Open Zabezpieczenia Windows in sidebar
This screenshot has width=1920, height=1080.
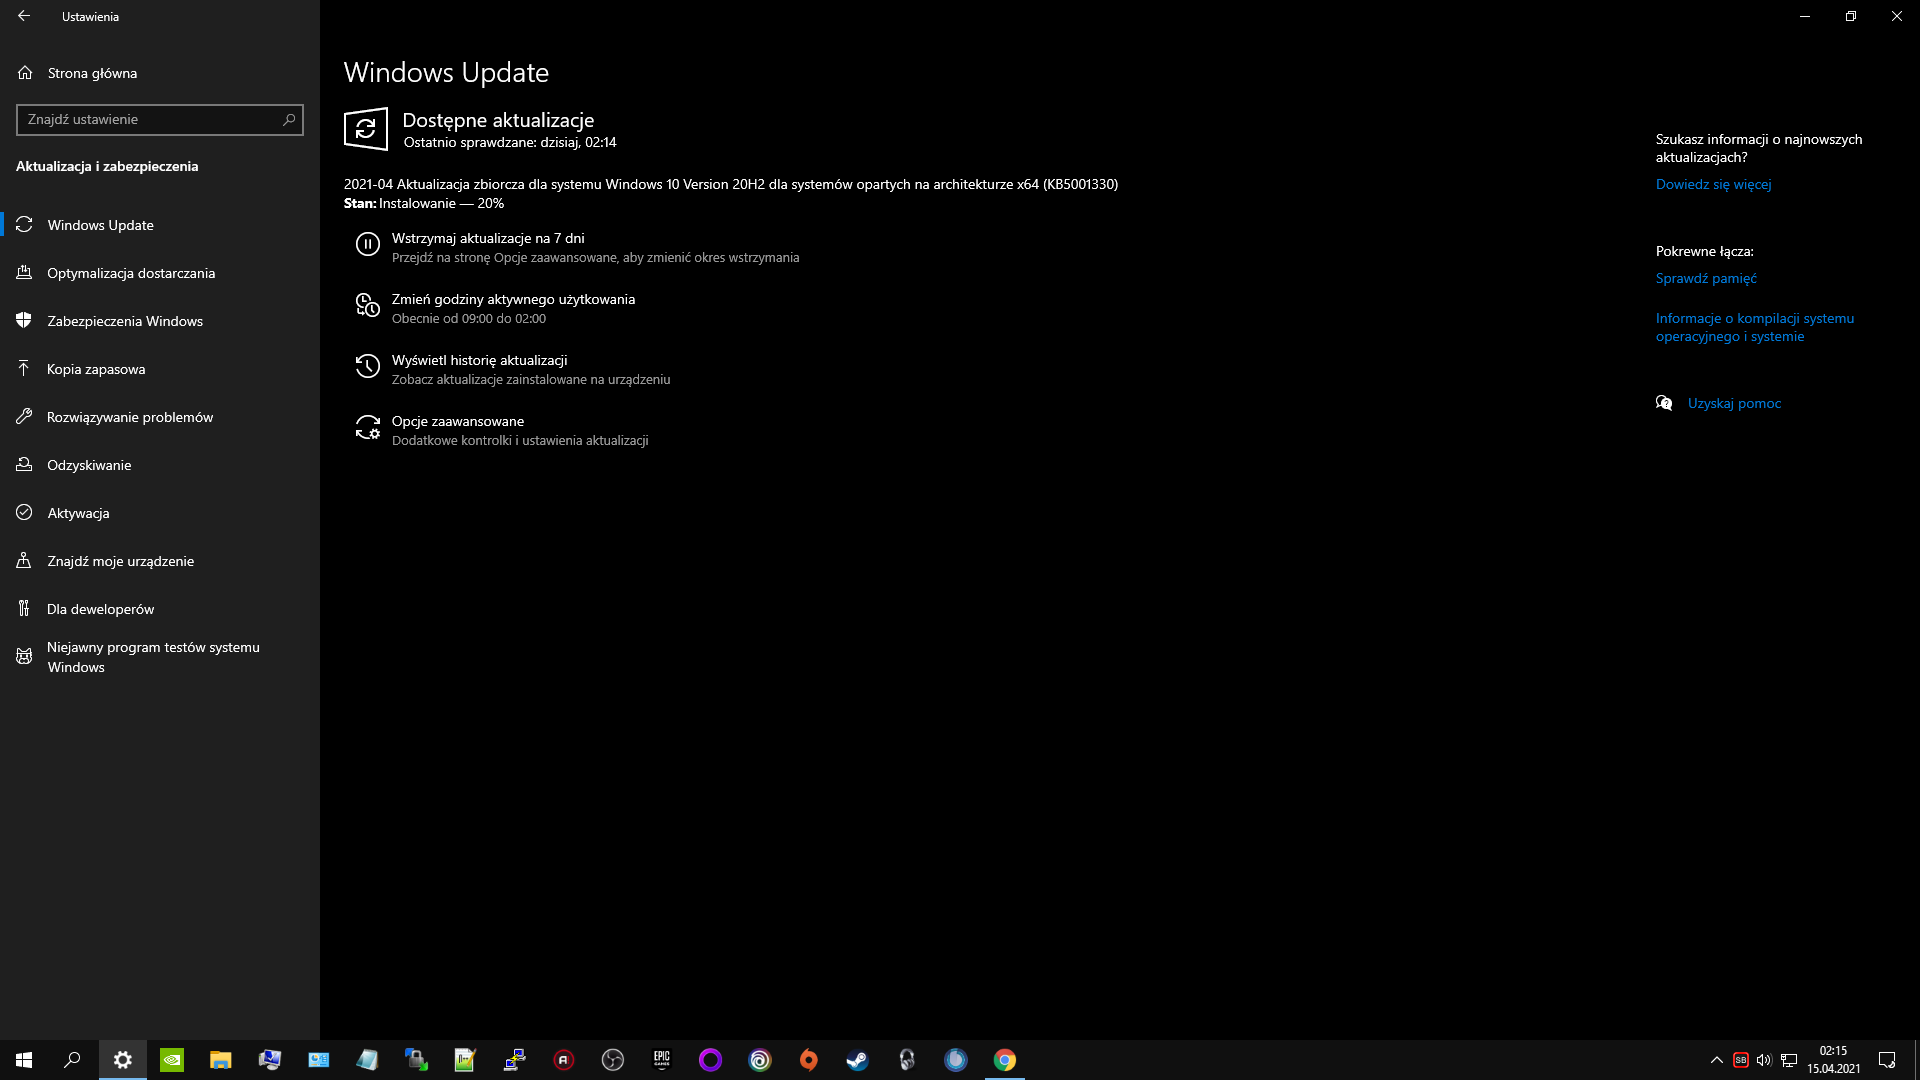(124, 321)
